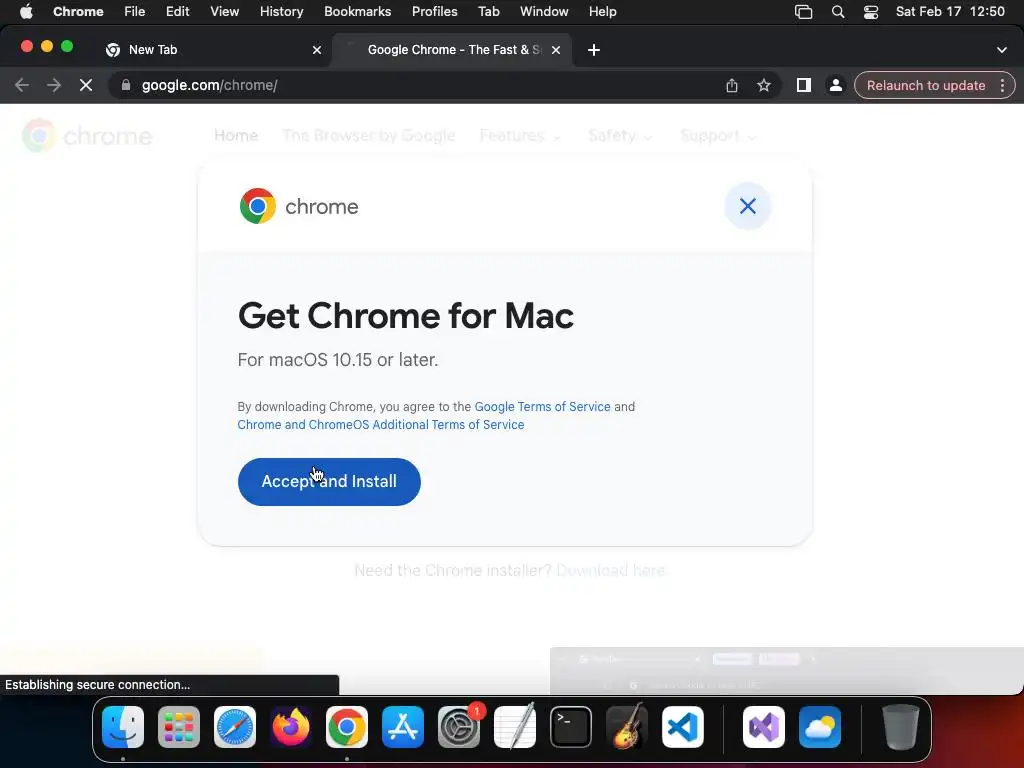The height and width of the screenshot is (768, 1024).
Task: Close the New Tab tab
Action: (317, 50)
